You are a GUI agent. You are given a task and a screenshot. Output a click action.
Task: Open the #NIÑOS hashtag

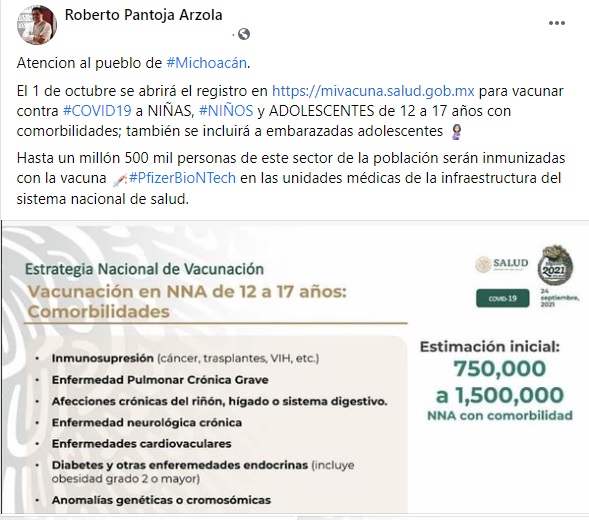(x=226, y=111)
